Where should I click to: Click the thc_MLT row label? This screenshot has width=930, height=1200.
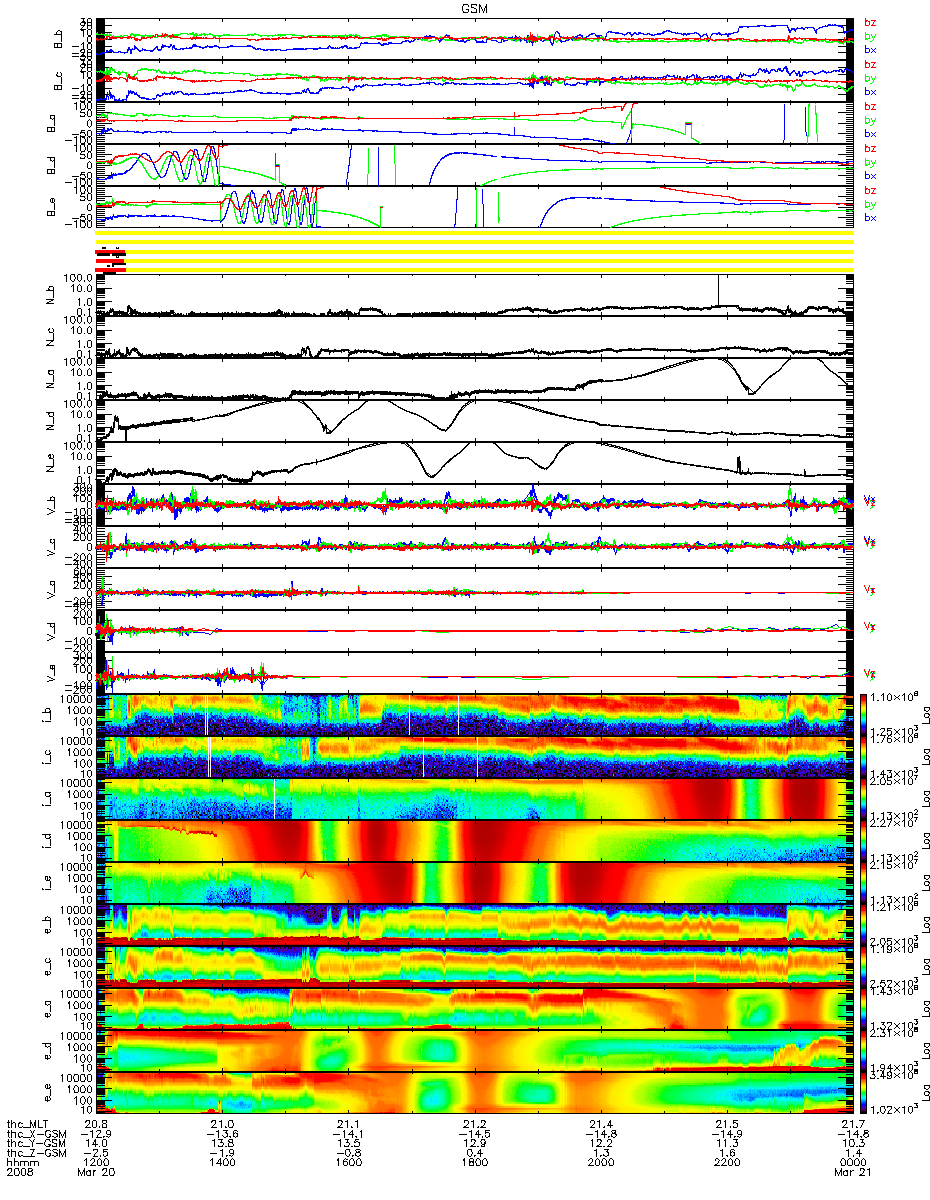point(29,1126)
